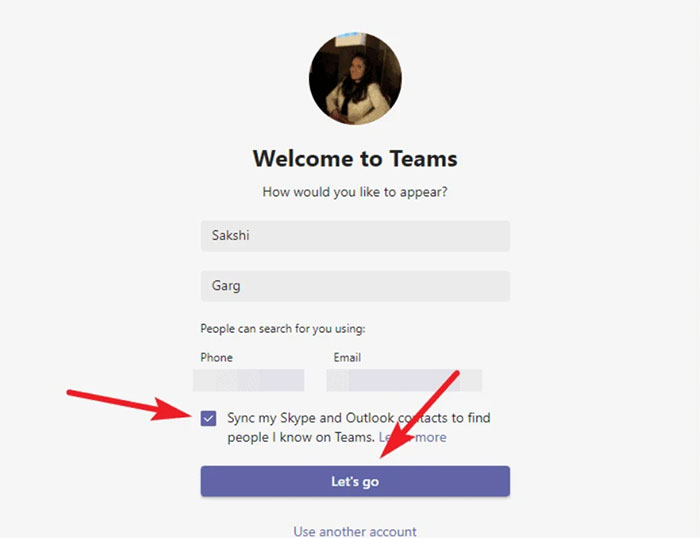This screenshot has height=538, width=700.
Task: Click the Email label text
Action: click(x=347, y=357)
